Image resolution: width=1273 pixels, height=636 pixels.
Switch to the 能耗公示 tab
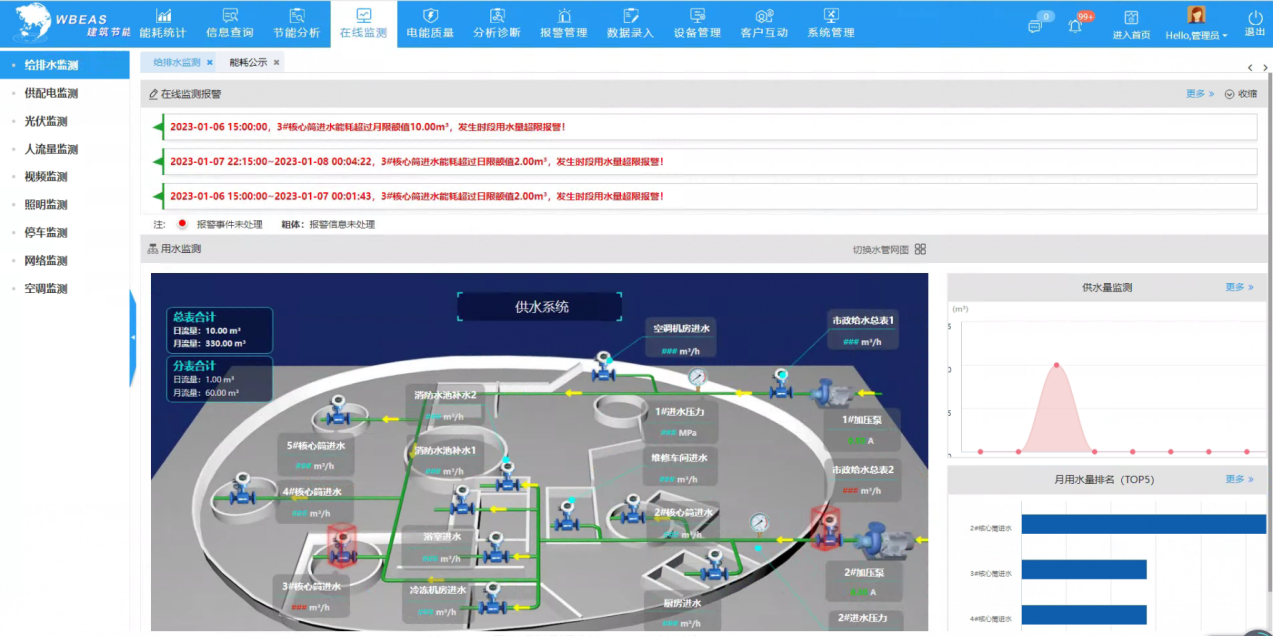tap(248, 62)
